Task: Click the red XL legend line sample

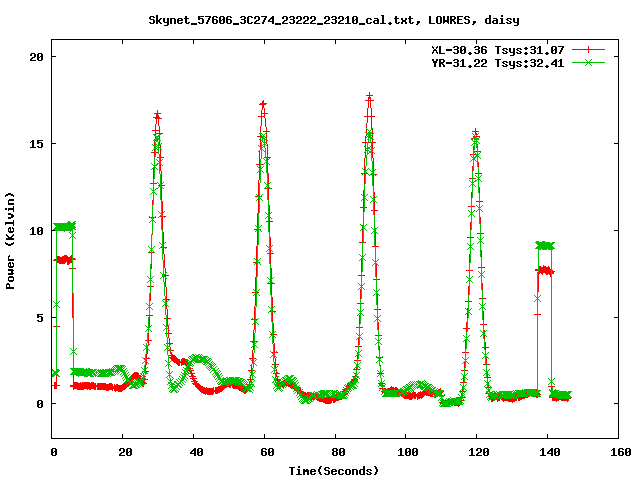Action: (x=588, y=50)
